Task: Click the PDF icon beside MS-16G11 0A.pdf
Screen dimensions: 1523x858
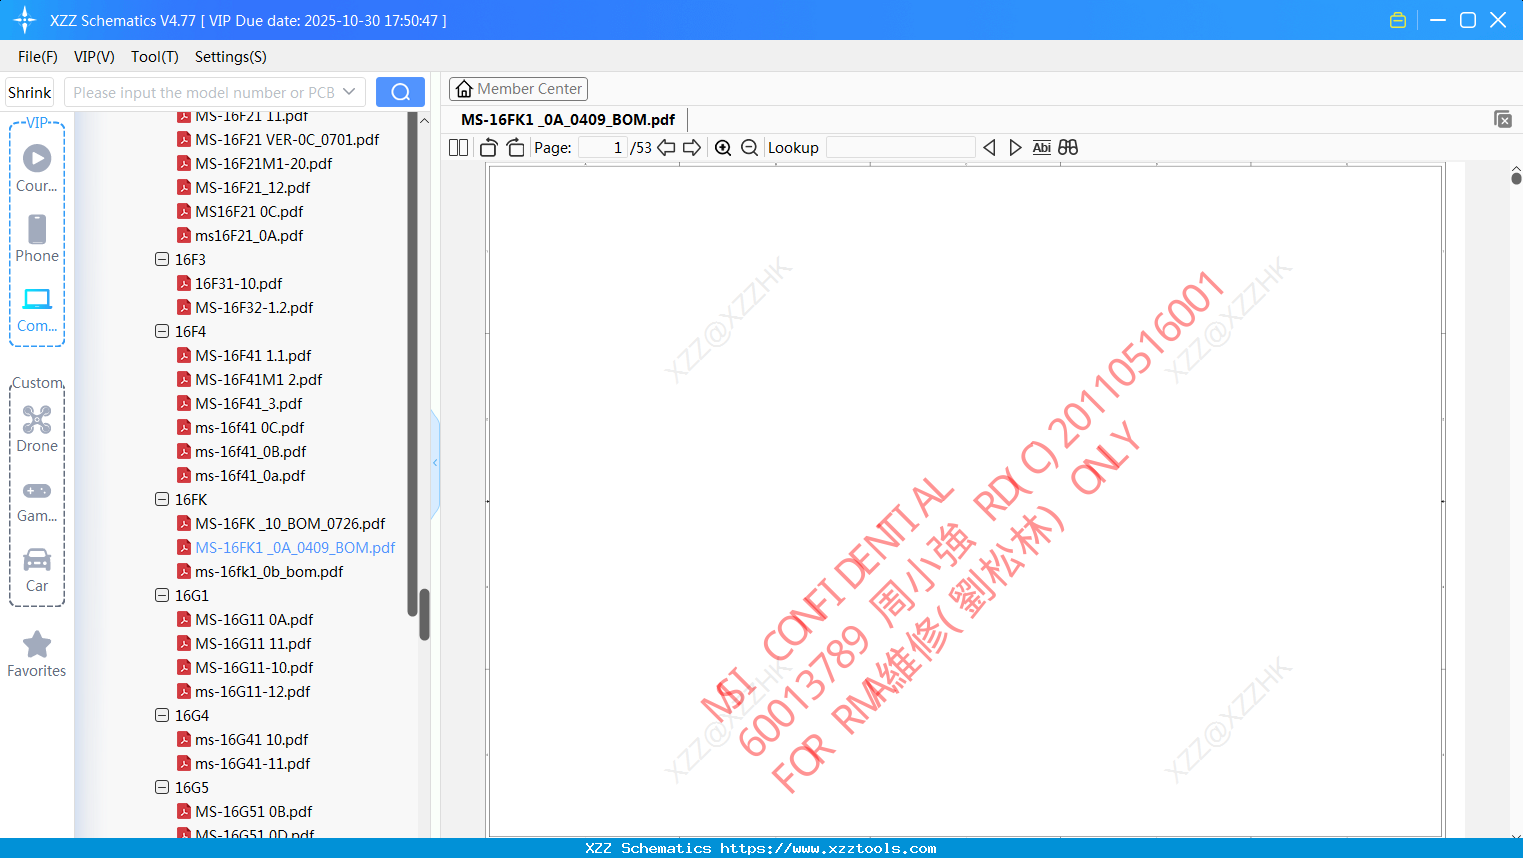Action: point(184,619)
